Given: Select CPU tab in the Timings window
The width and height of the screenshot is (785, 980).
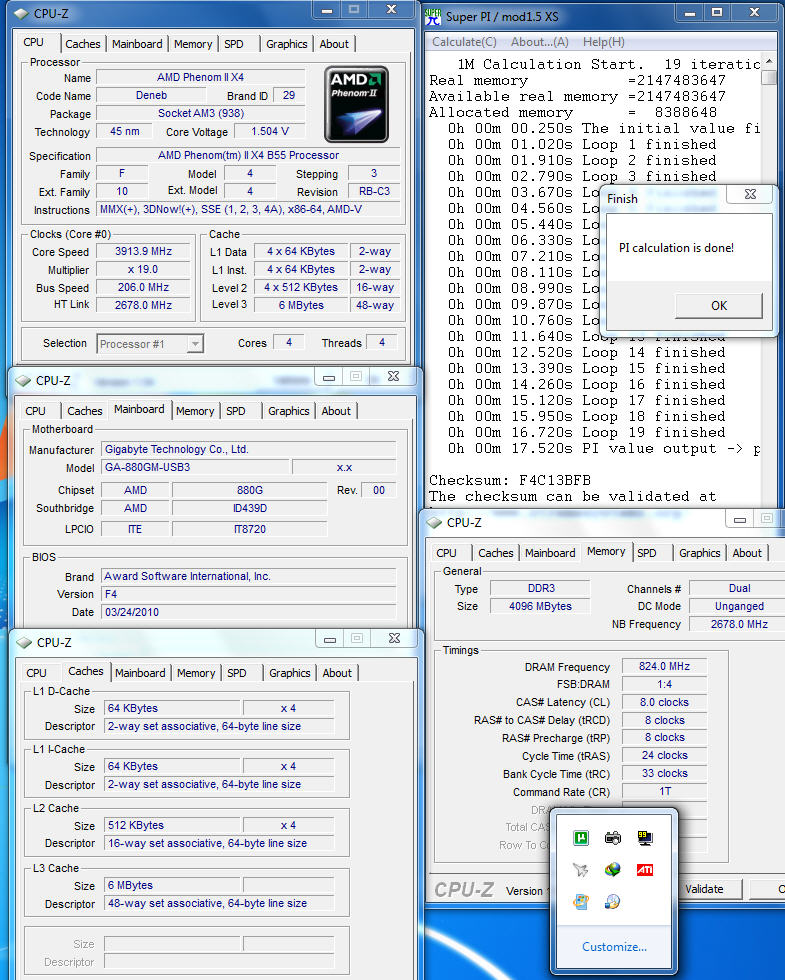Looking at the screenshot, I should [446, 552].
